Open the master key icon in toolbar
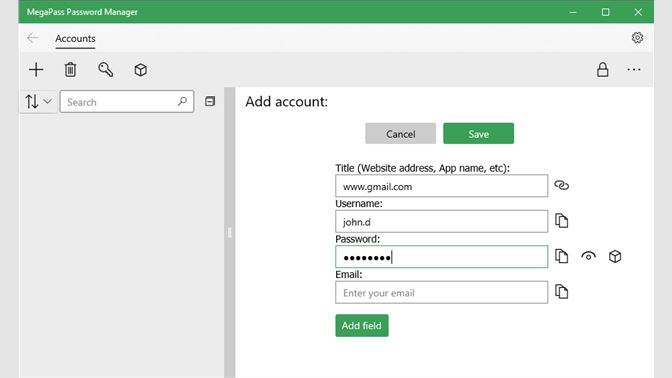The height and width of the screenshot is (378, 672). coord(105,69)
